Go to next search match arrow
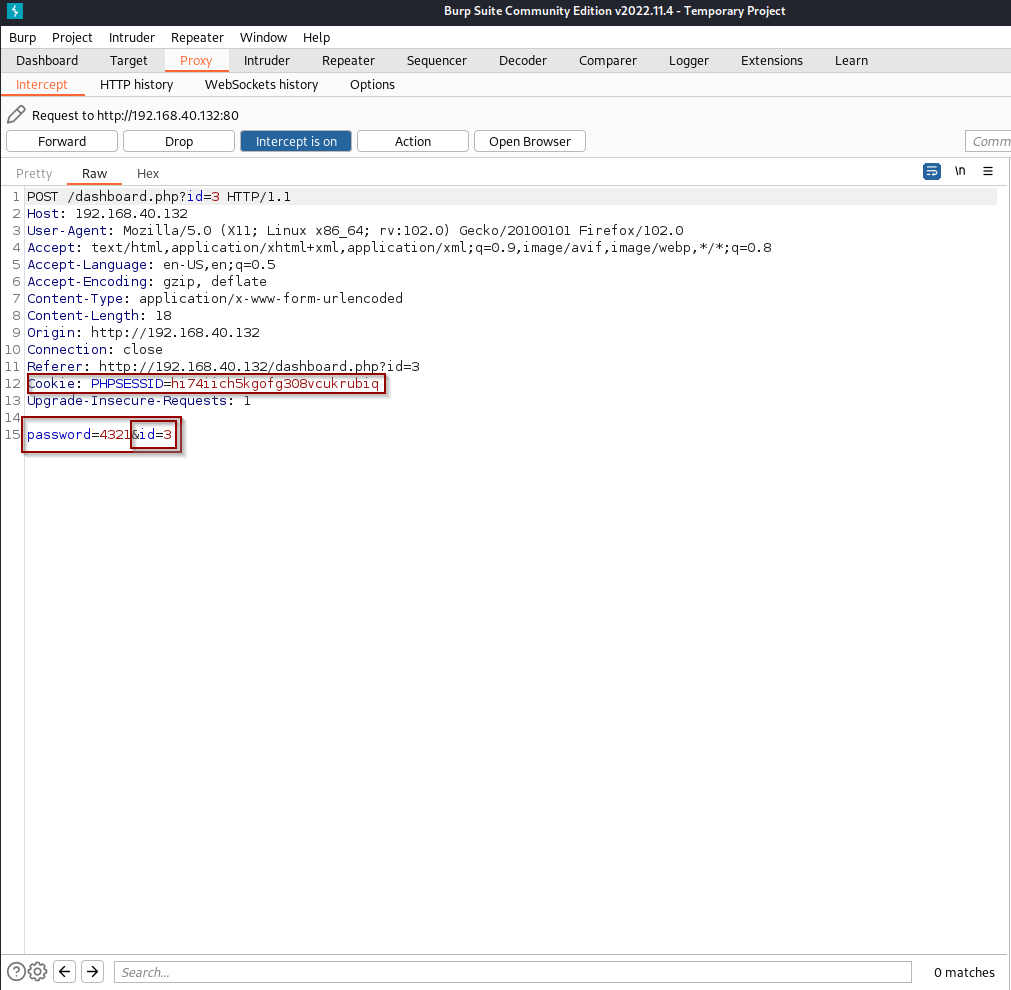This screenshot has height=990, width=1011. click(x=93, y=971)
